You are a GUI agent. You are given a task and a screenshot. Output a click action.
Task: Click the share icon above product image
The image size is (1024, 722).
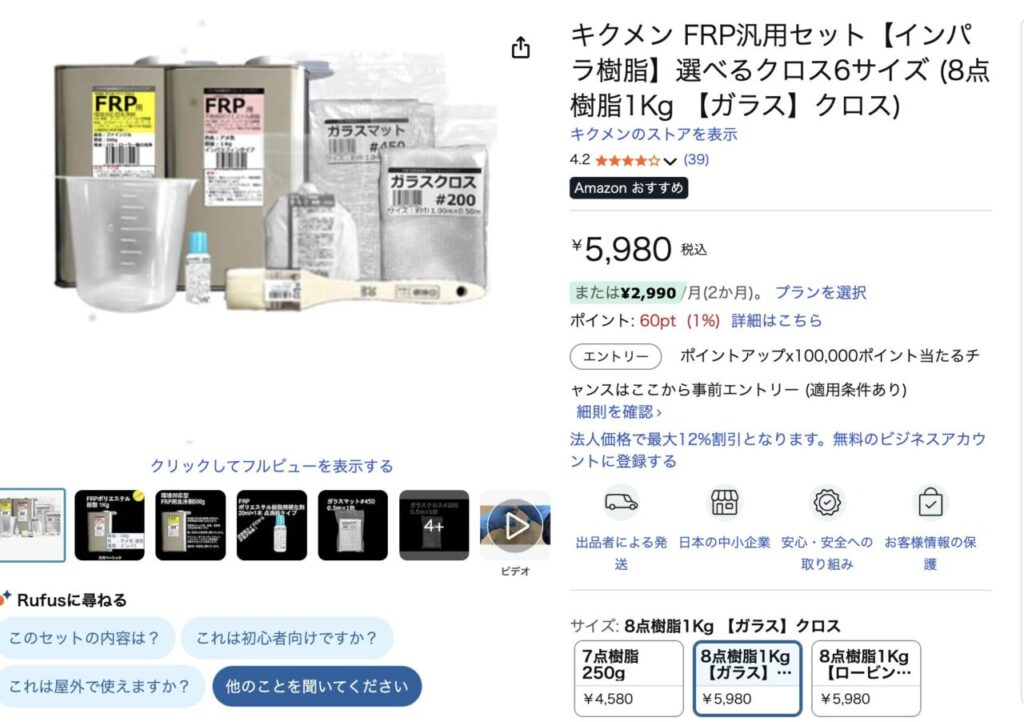click(x=520, y=48)
